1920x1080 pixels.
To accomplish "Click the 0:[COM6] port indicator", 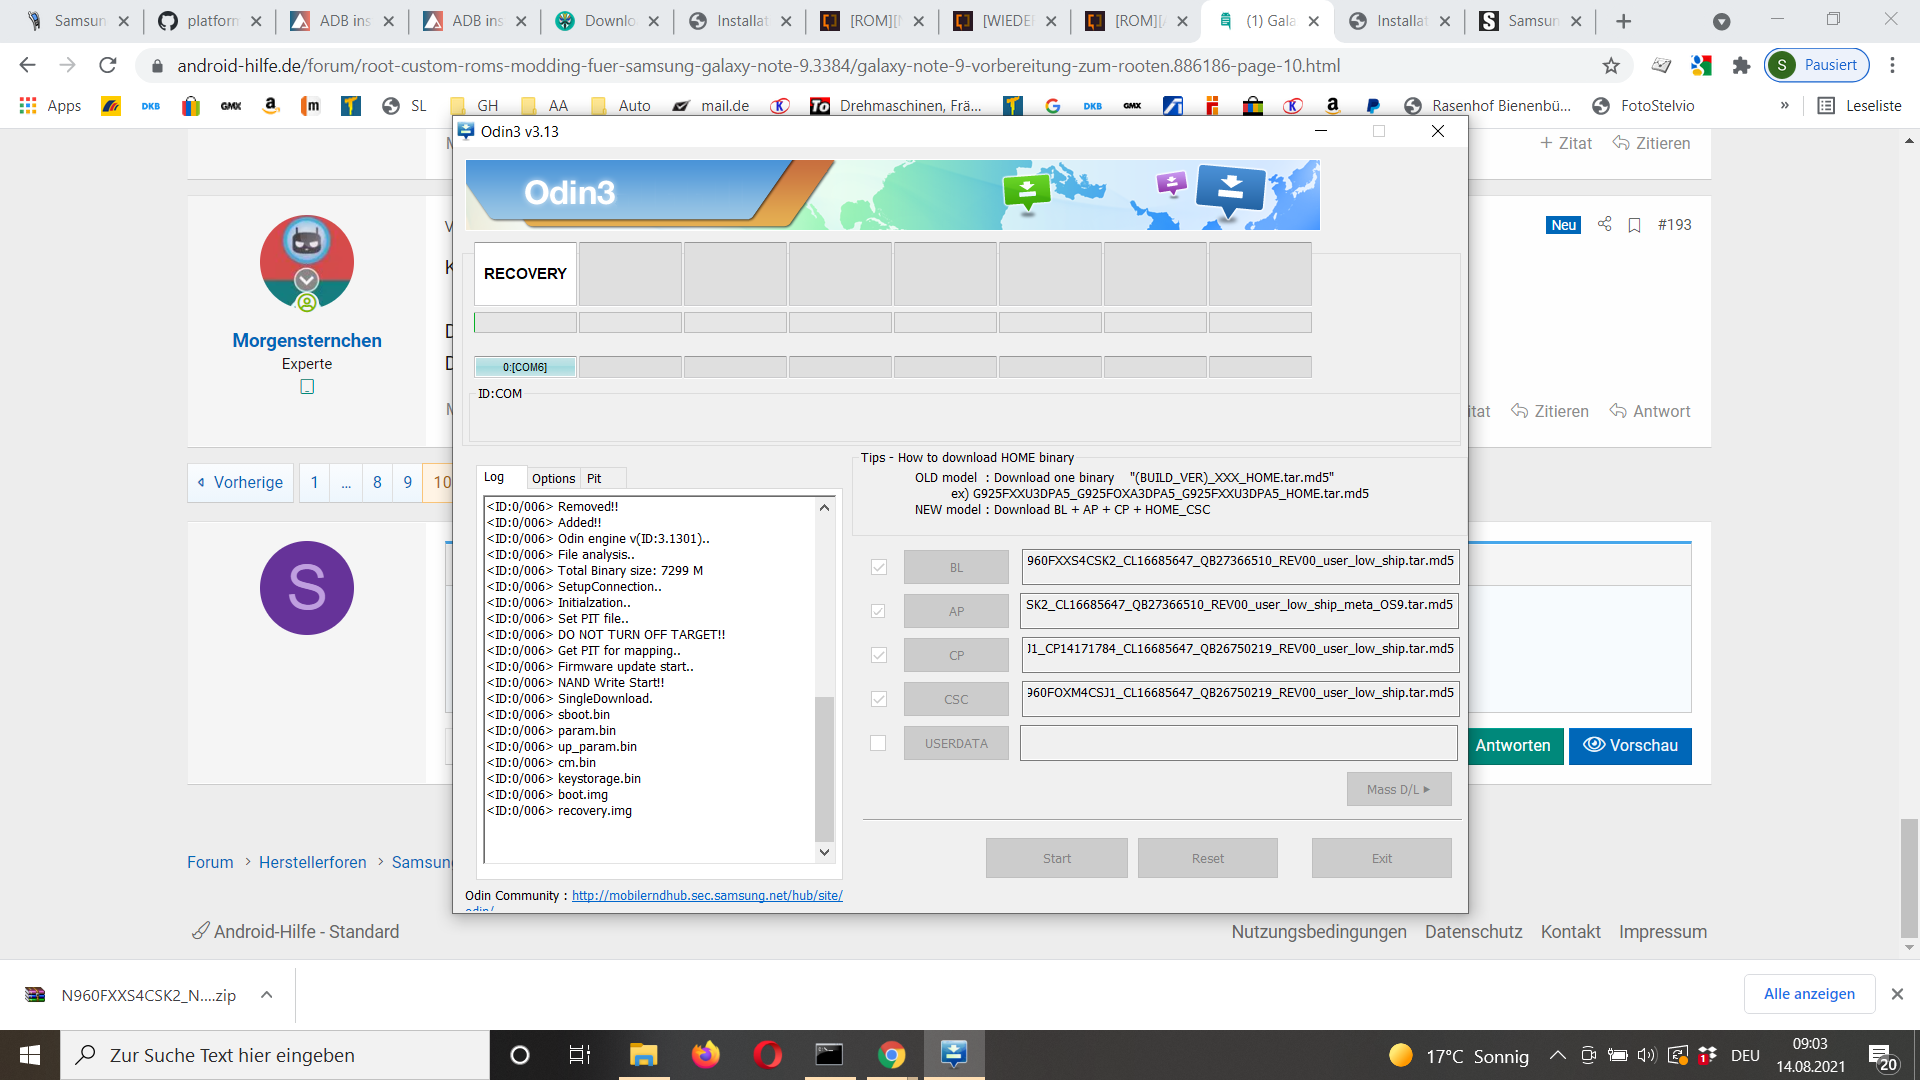I will click(525, 367).
